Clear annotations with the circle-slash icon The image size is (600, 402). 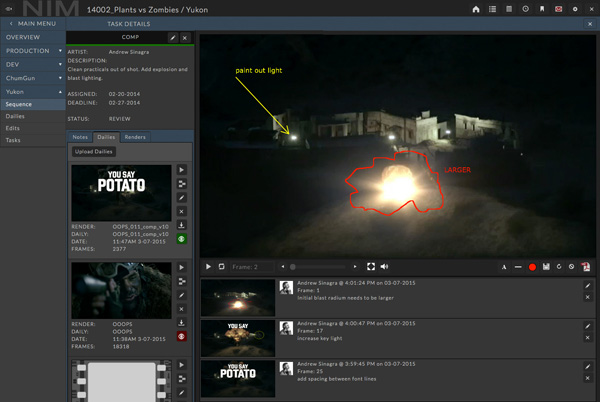pos(571,267)
